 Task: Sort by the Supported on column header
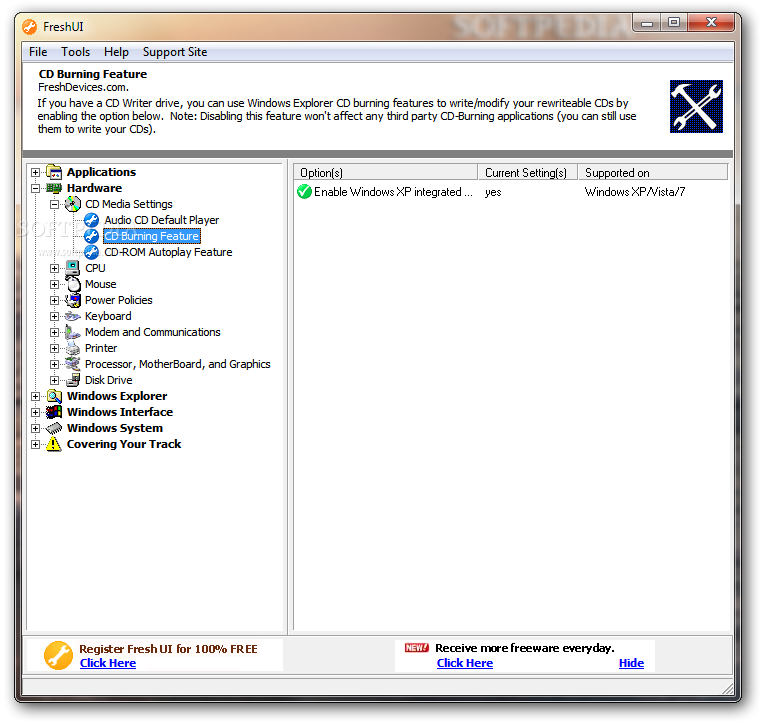(653, 172)
